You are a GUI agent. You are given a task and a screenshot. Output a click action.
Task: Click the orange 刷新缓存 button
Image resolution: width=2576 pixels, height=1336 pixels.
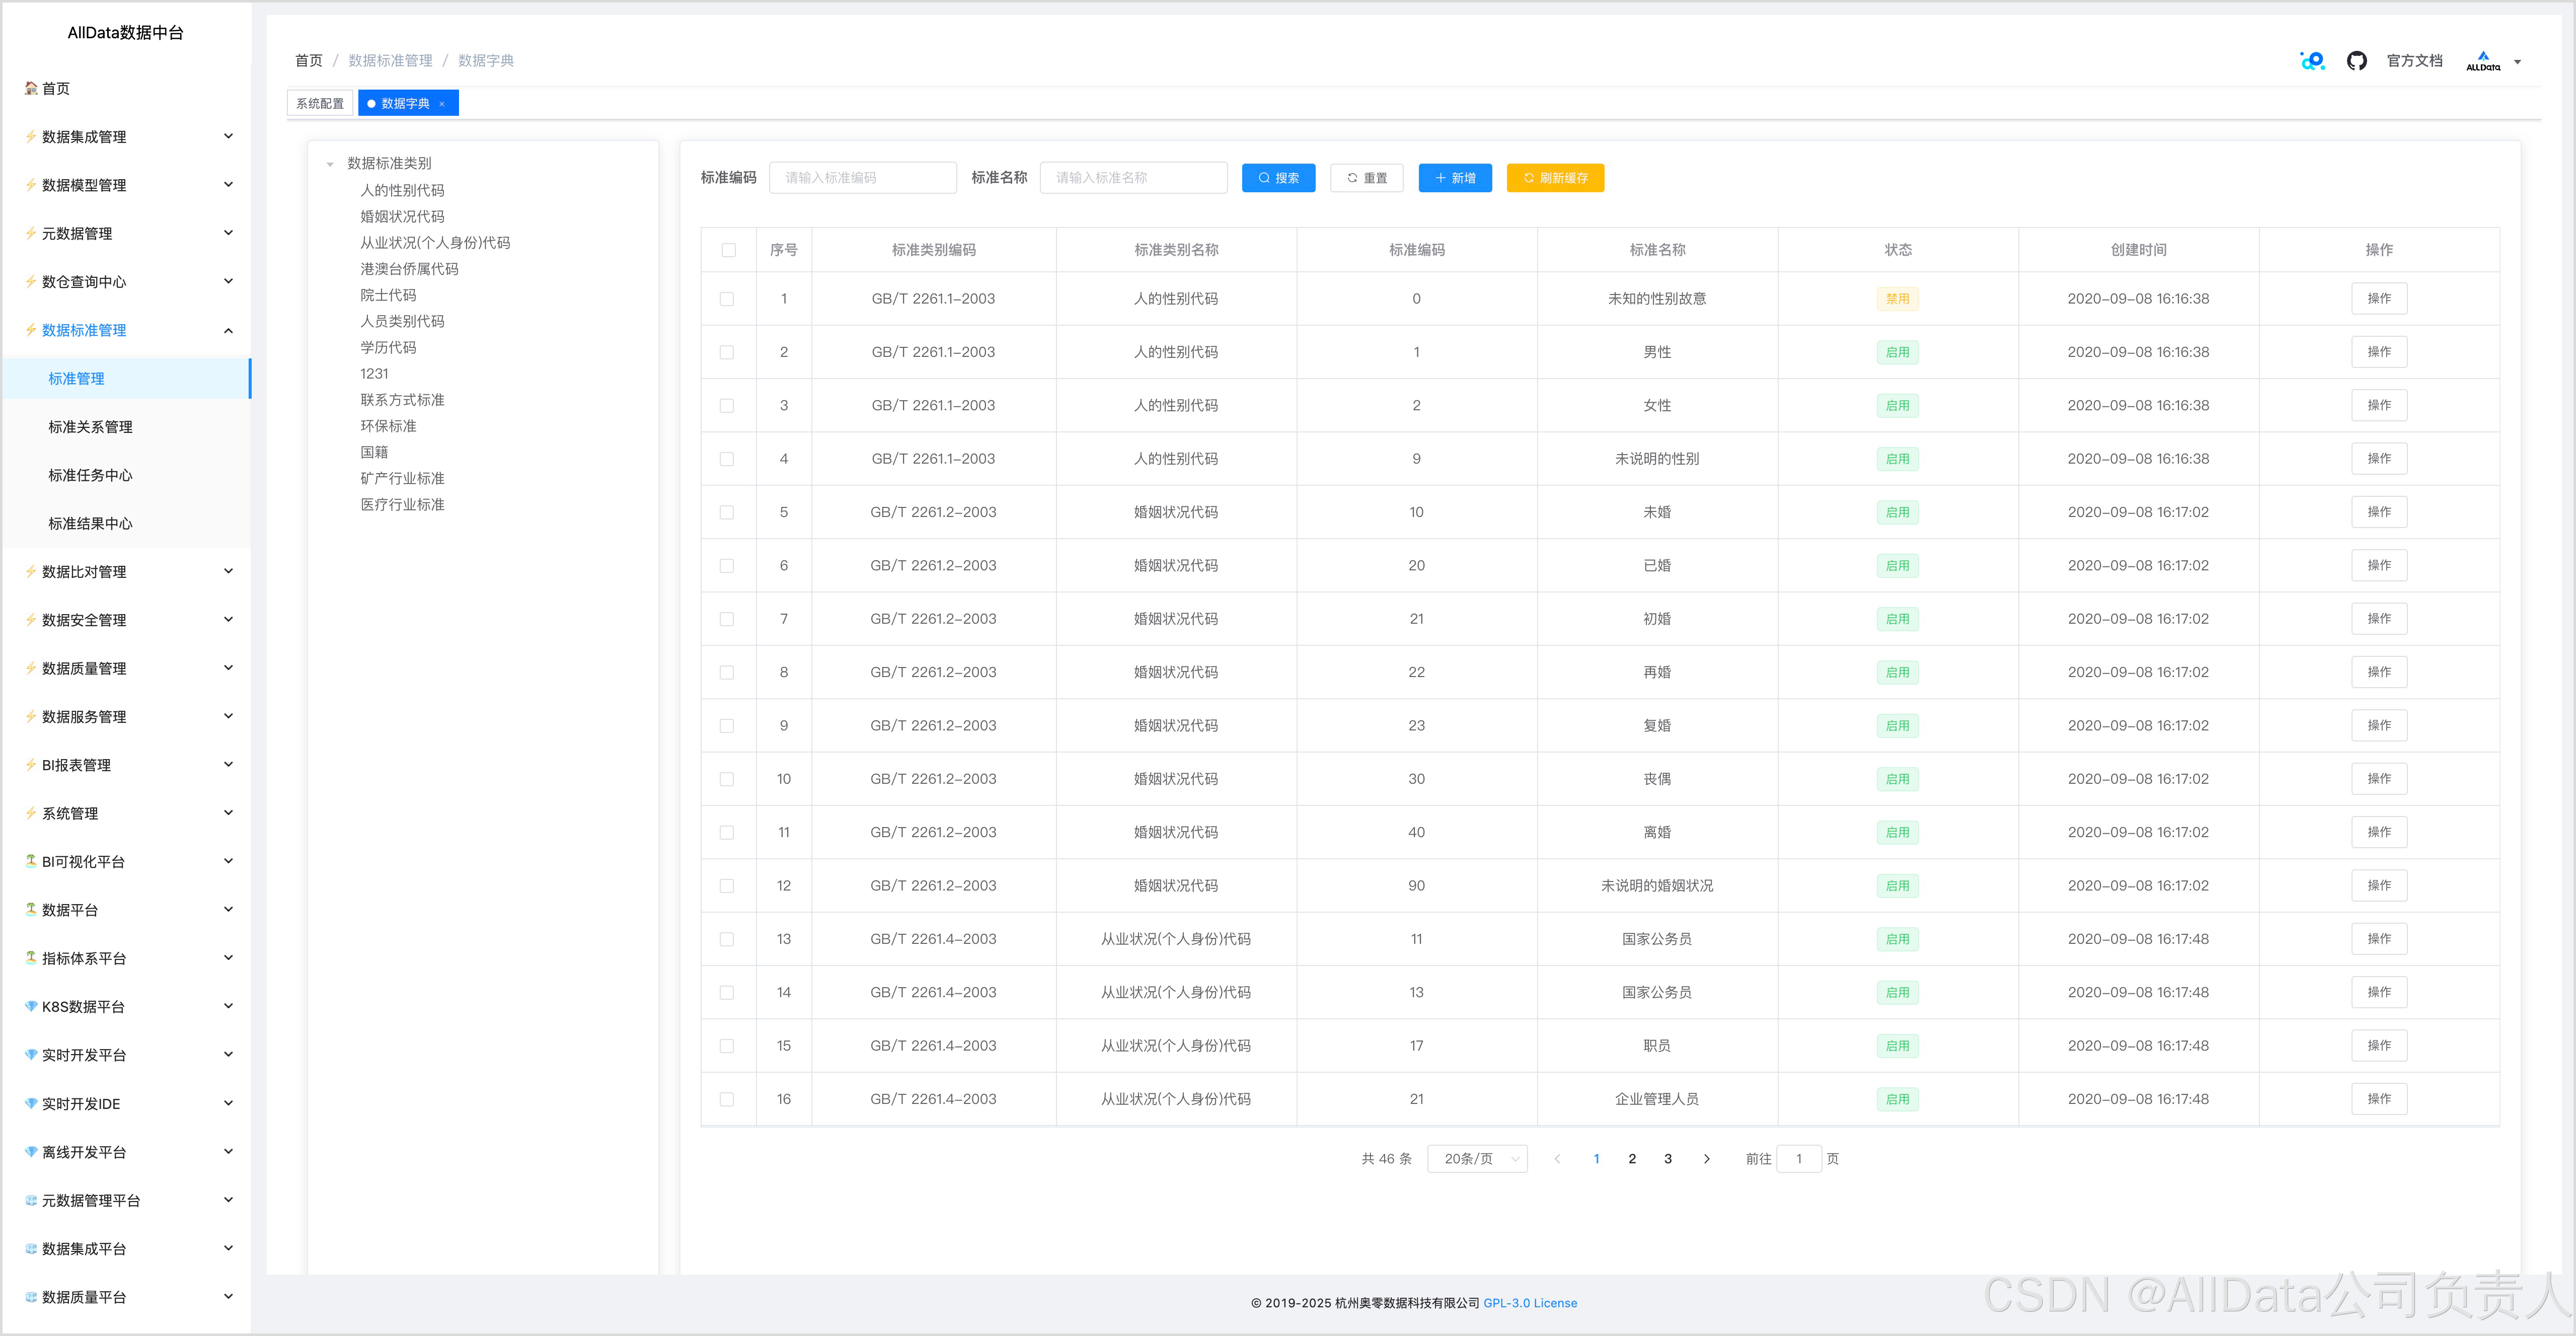tap(1555, 178)
